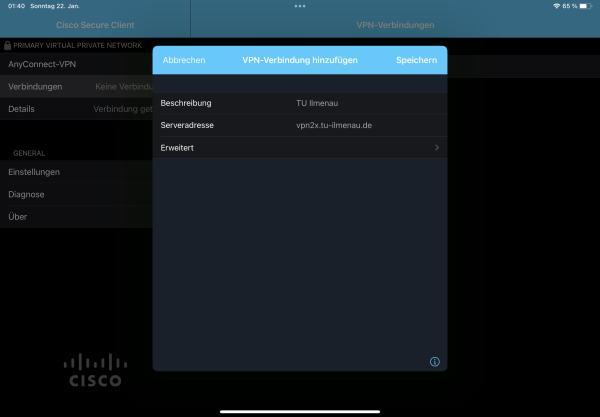Click the 65 % battery percentage text

(x=570, y=6)
